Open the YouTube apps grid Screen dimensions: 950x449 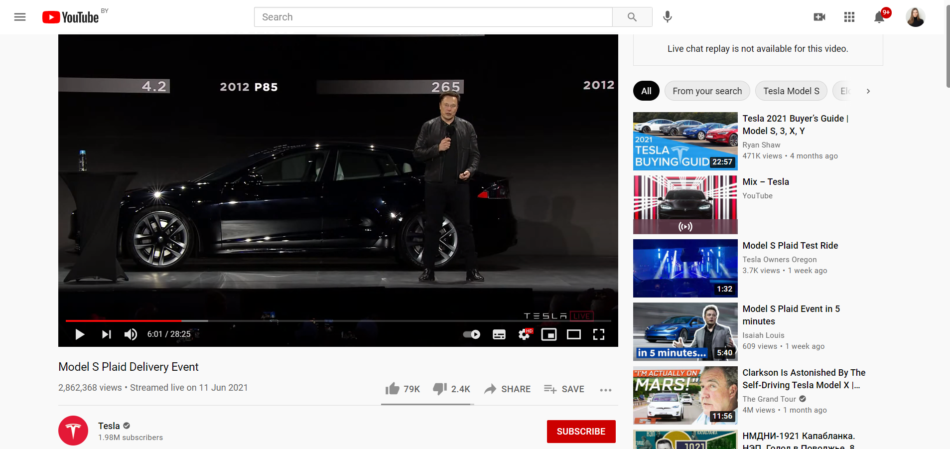[849, 17]
